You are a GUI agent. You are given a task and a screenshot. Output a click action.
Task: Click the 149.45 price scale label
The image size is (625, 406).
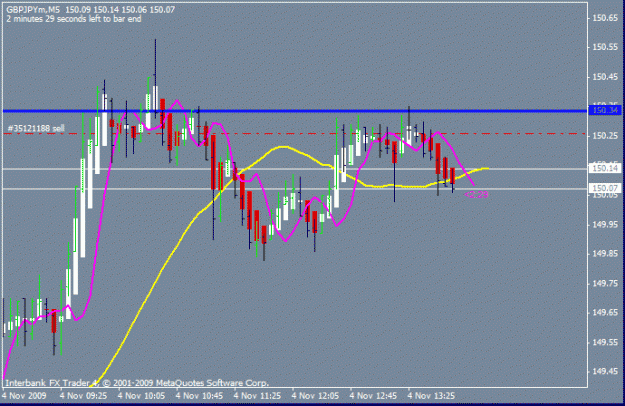[605, 372]
